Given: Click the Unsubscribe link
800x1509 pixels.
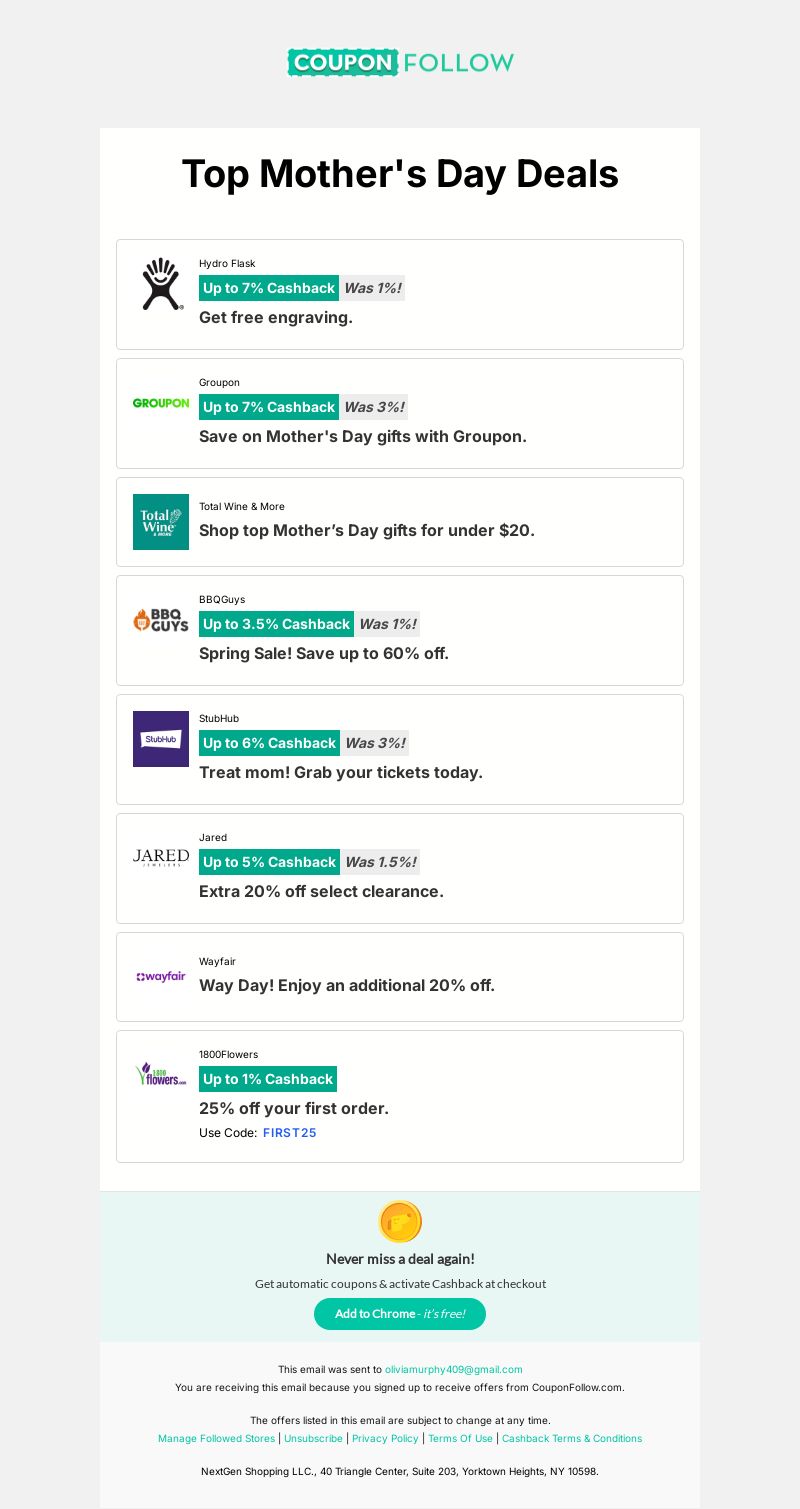Looking at the screenshot, I should point(313,1439).
